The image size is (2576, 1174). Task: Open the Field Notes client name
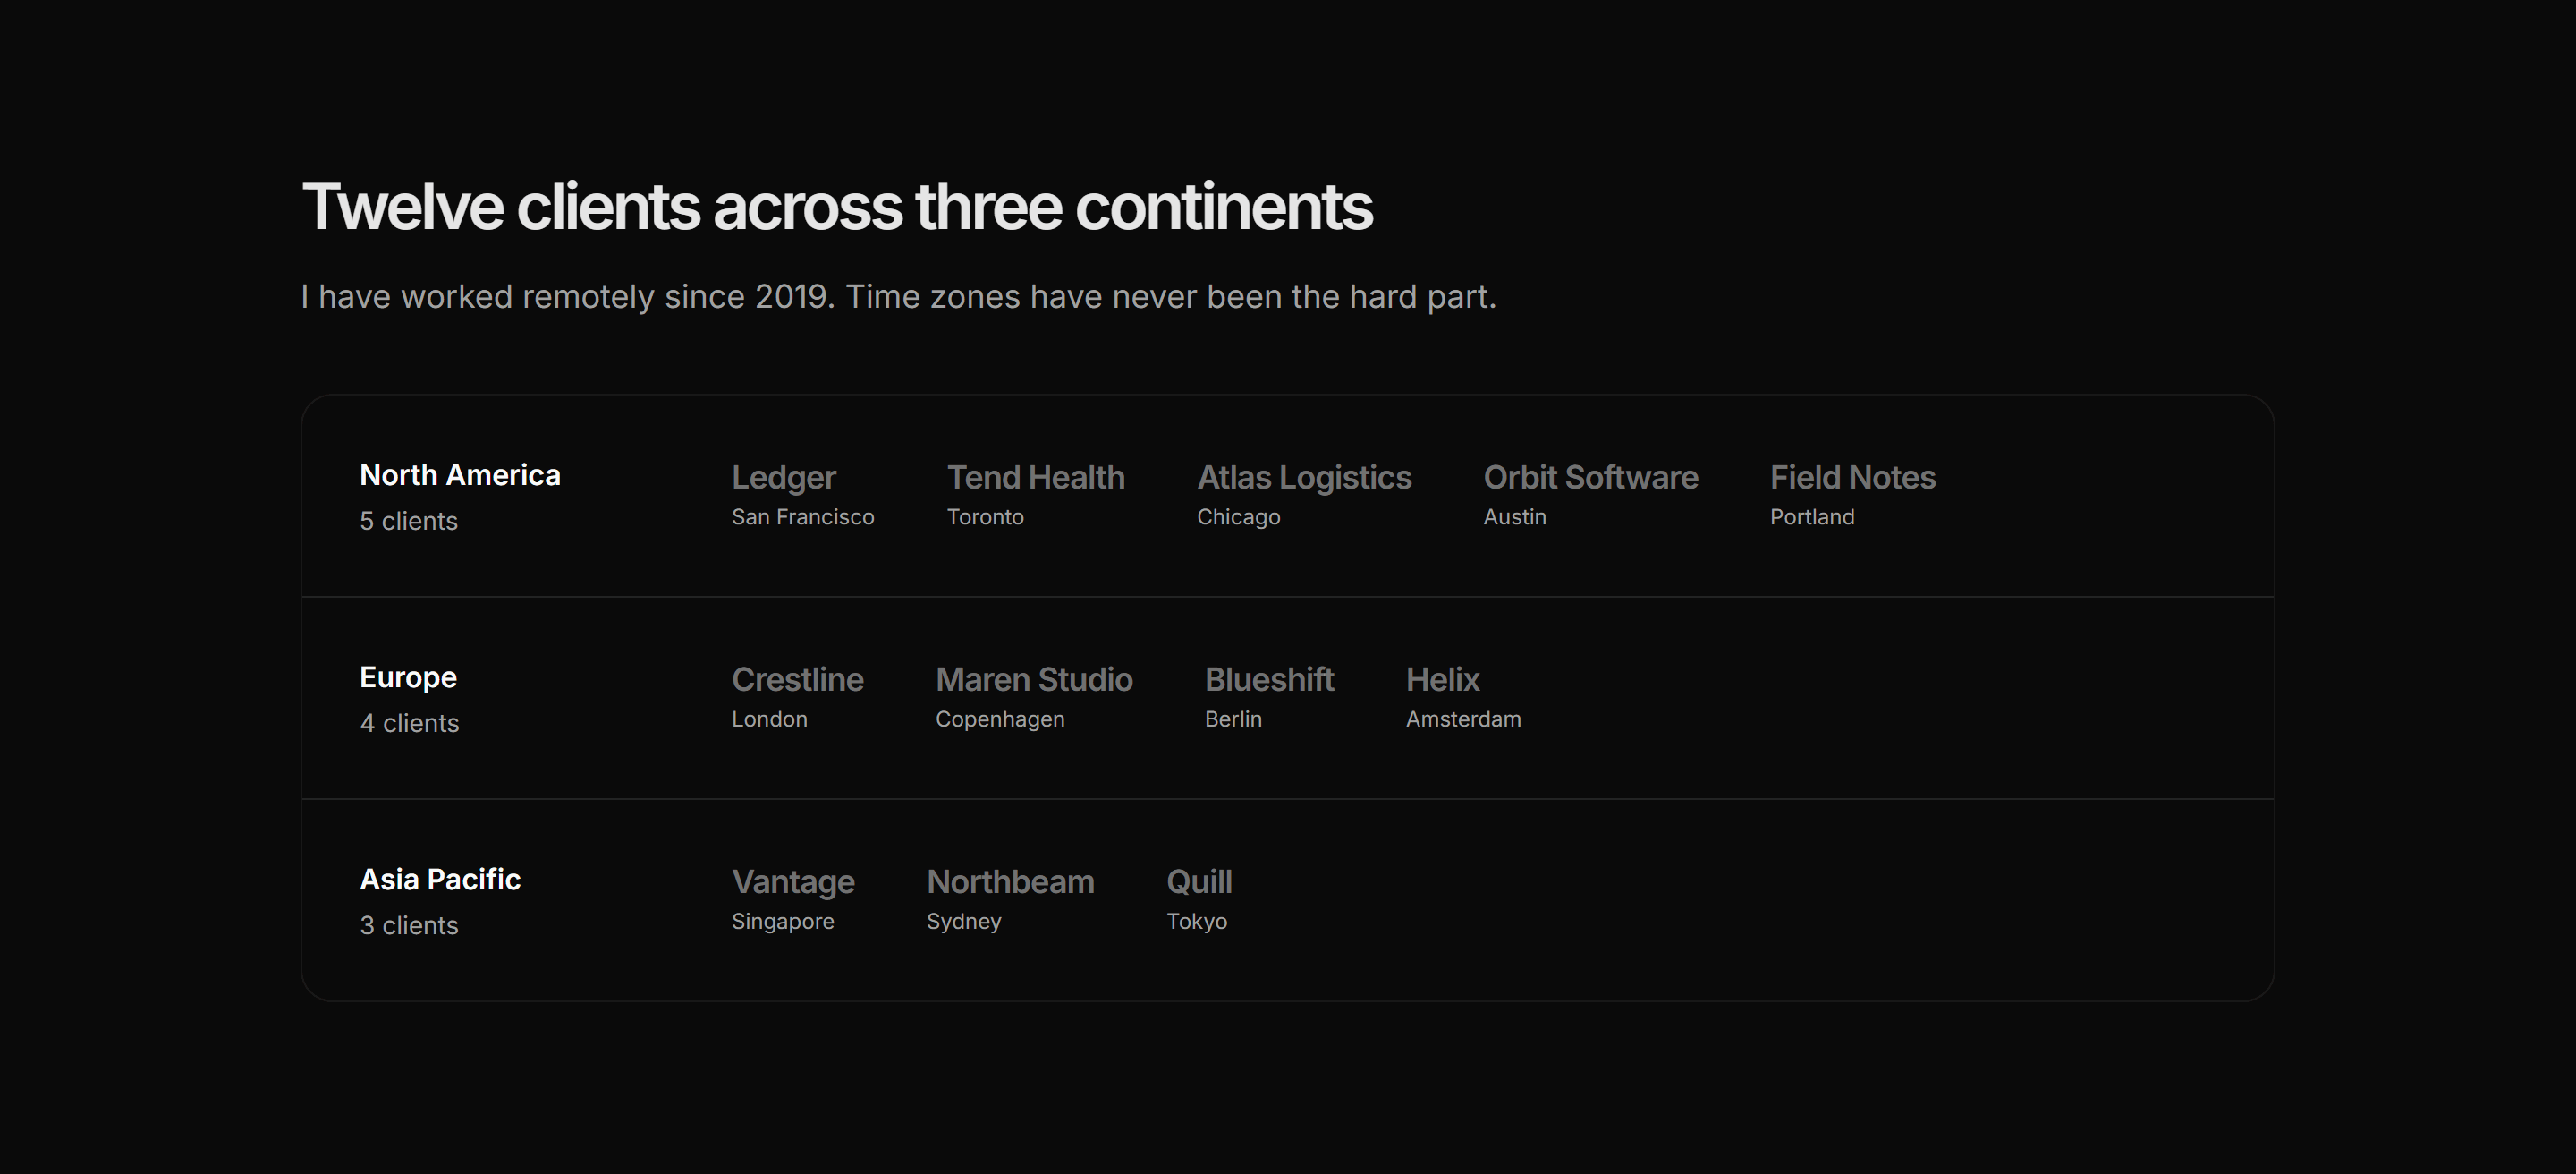[1853, 478]
